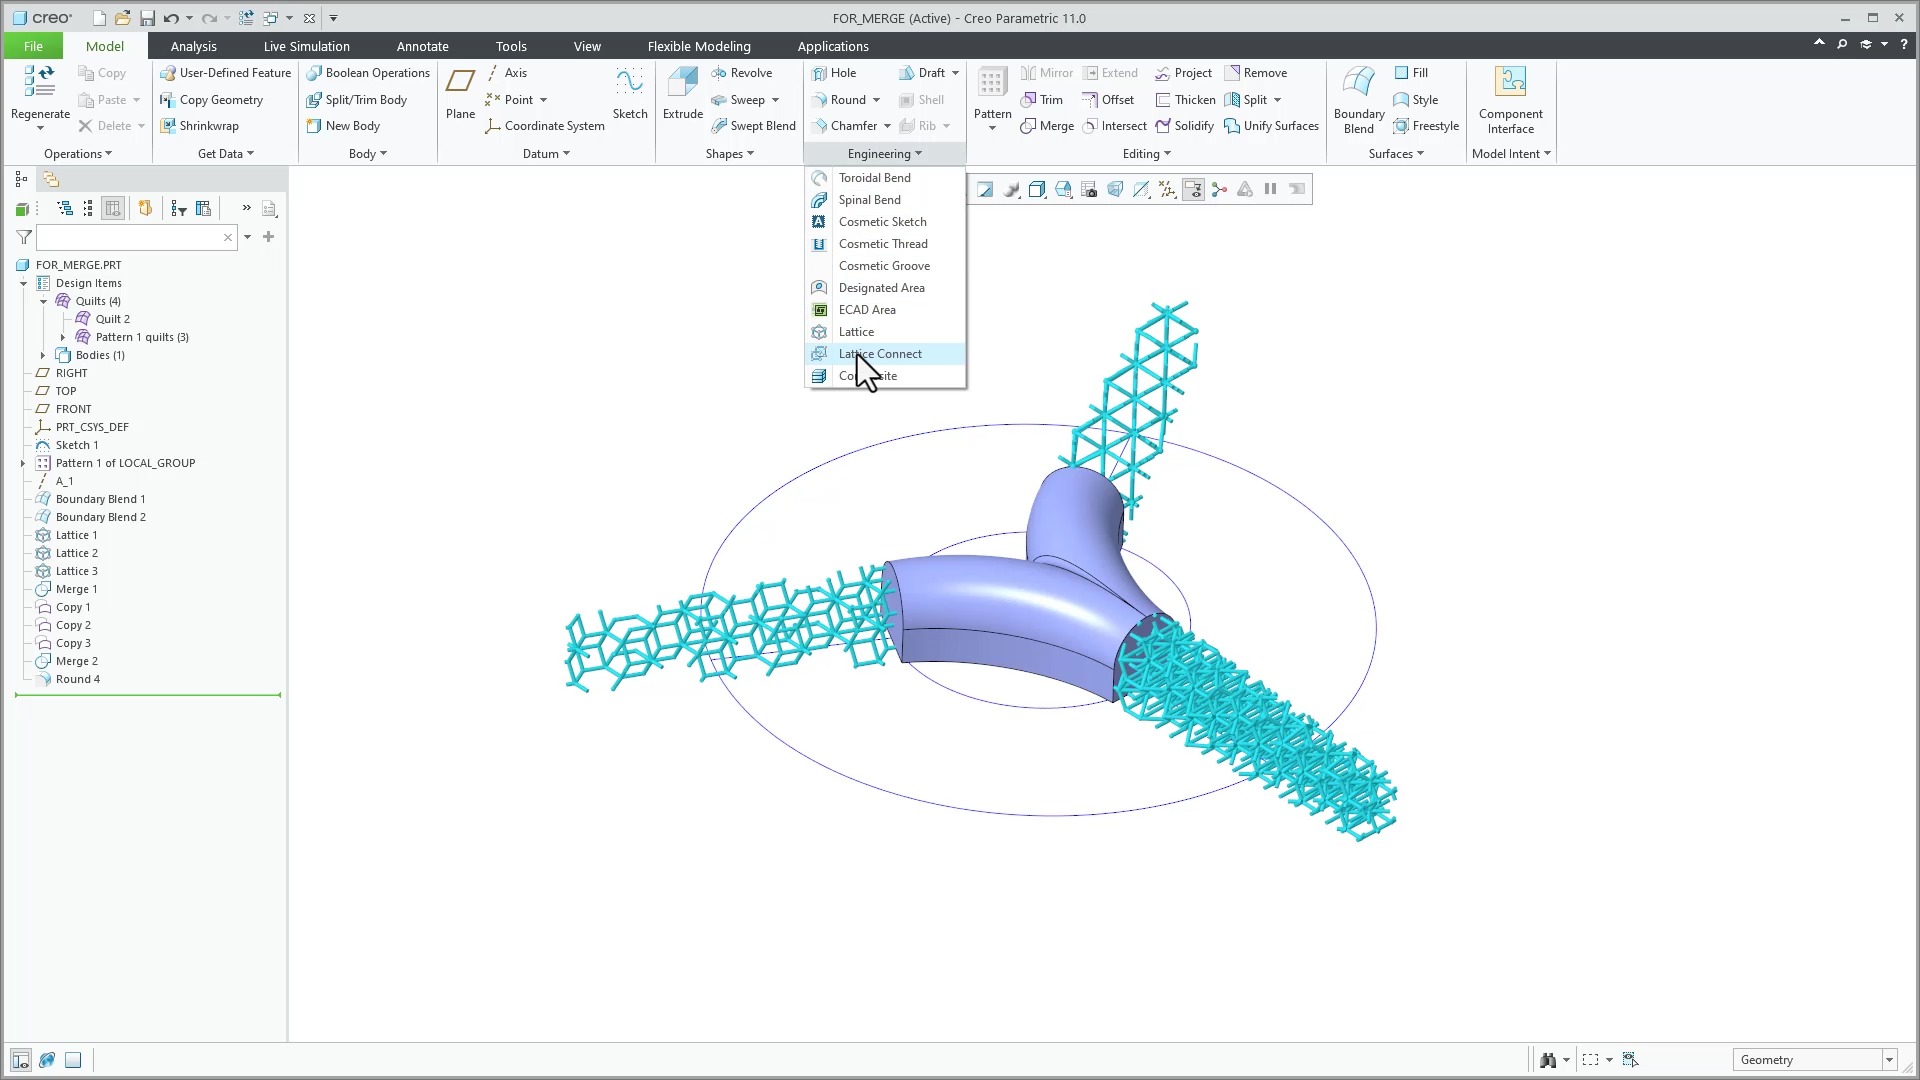Toggle the tree columns display button
This screenshot has height=1080, width=1920.
coord(113,208)
